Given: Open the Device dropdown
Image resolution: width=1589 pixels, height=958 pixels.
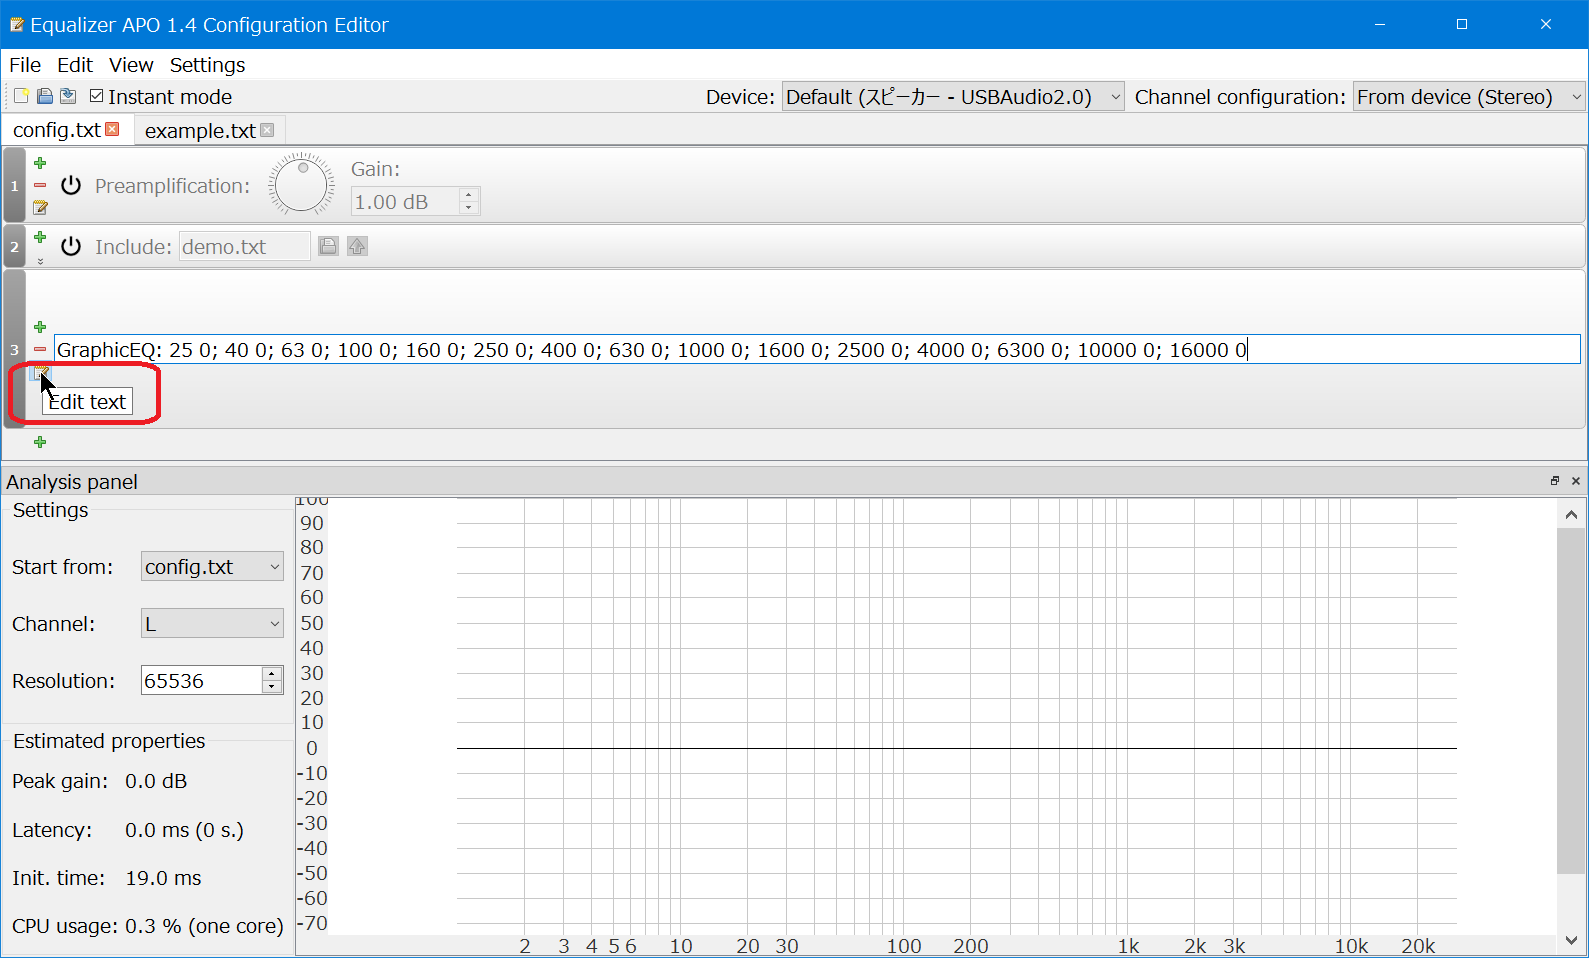Looking at the screenshot, I should pyautogui.click(x=952, y=97).
